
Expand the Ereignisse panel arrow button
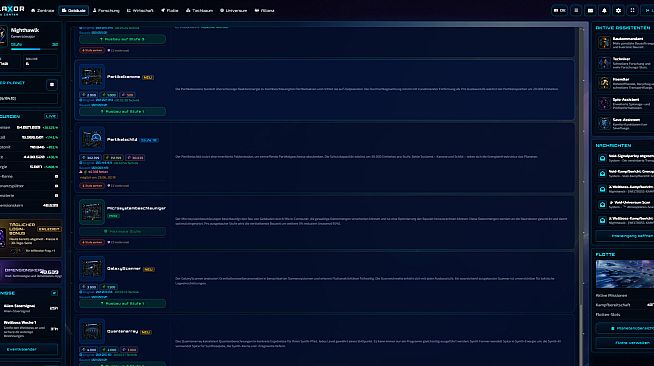pyautogui.click(x=54, y=293)
